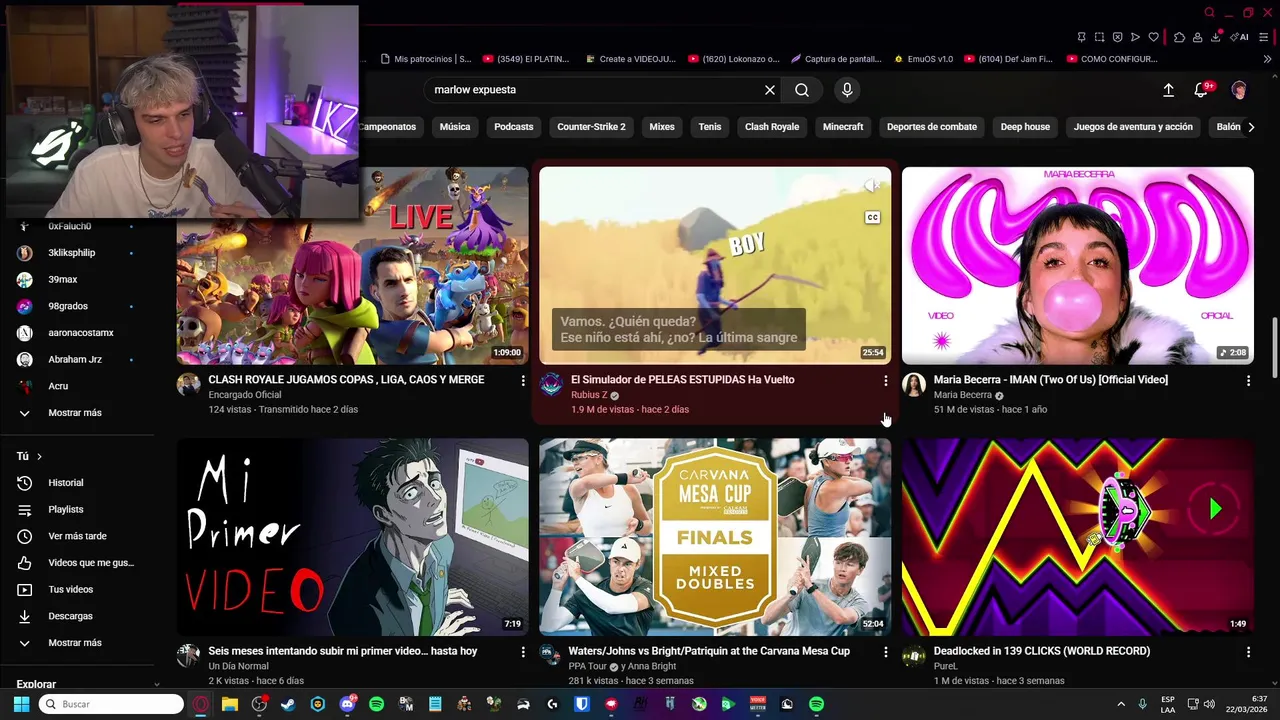
Task: Open the Windows Start button
Action: pyautogui.click(x=21, y=704)
